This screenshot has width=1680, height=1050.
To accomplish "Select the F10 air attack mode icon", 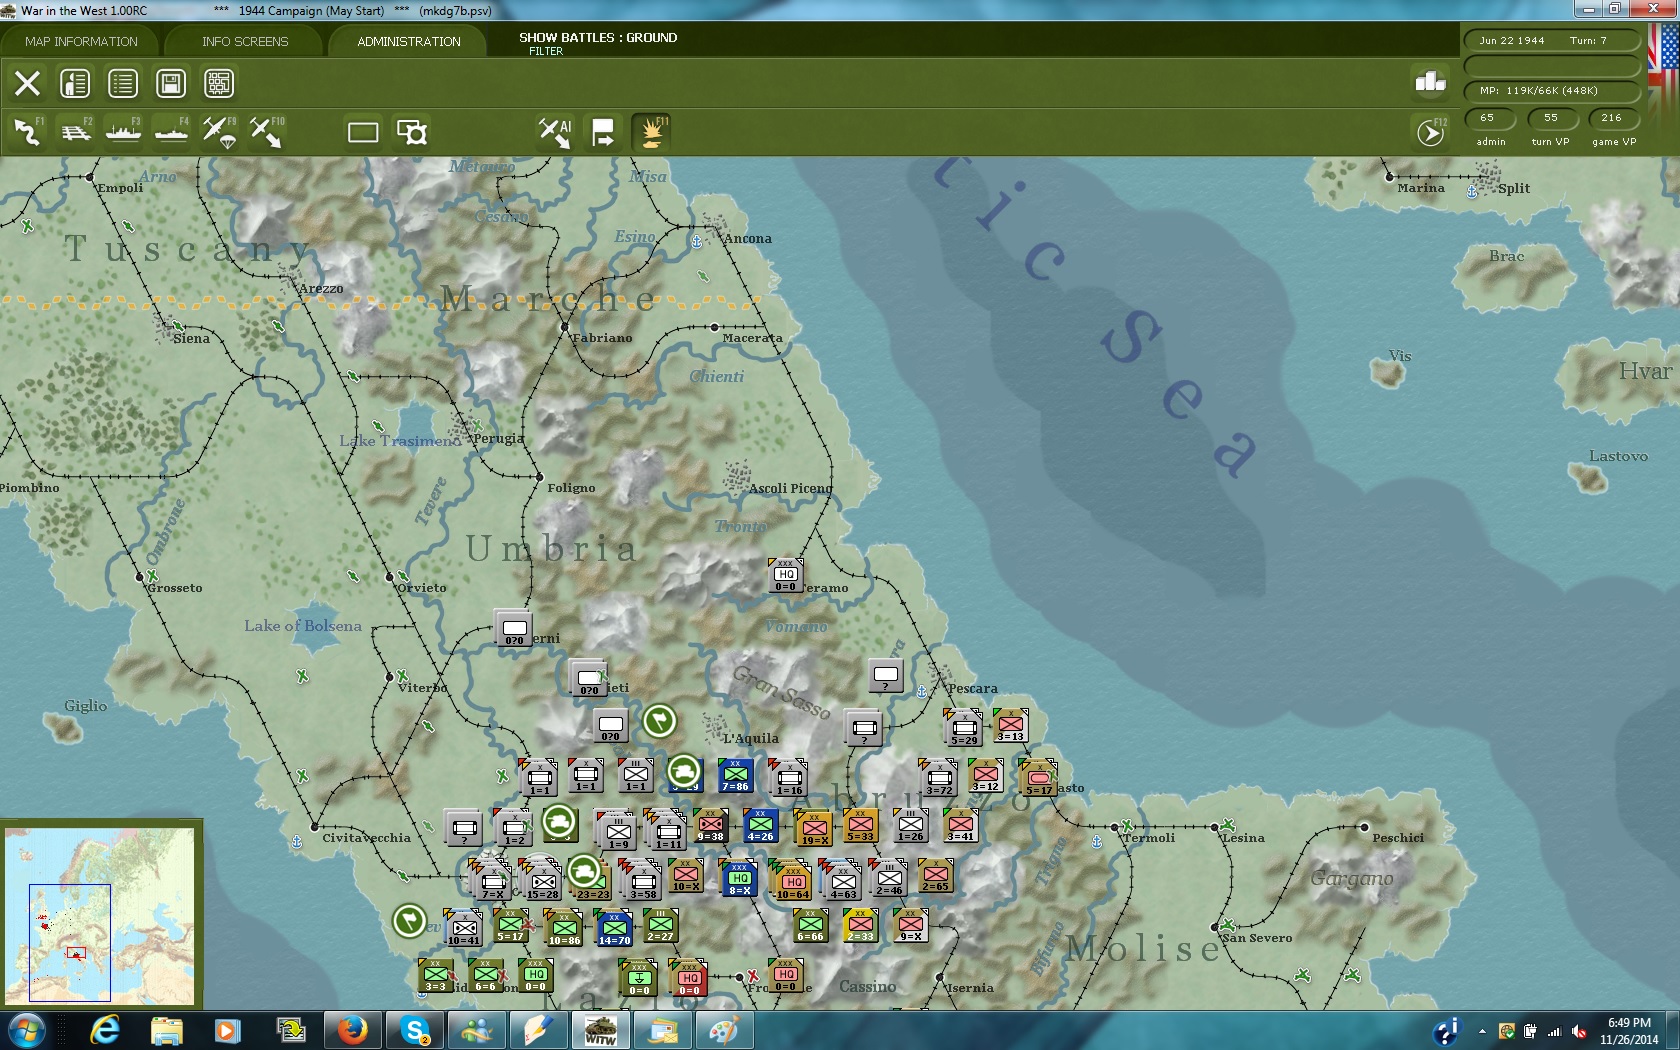I will [x=267, y=132].
